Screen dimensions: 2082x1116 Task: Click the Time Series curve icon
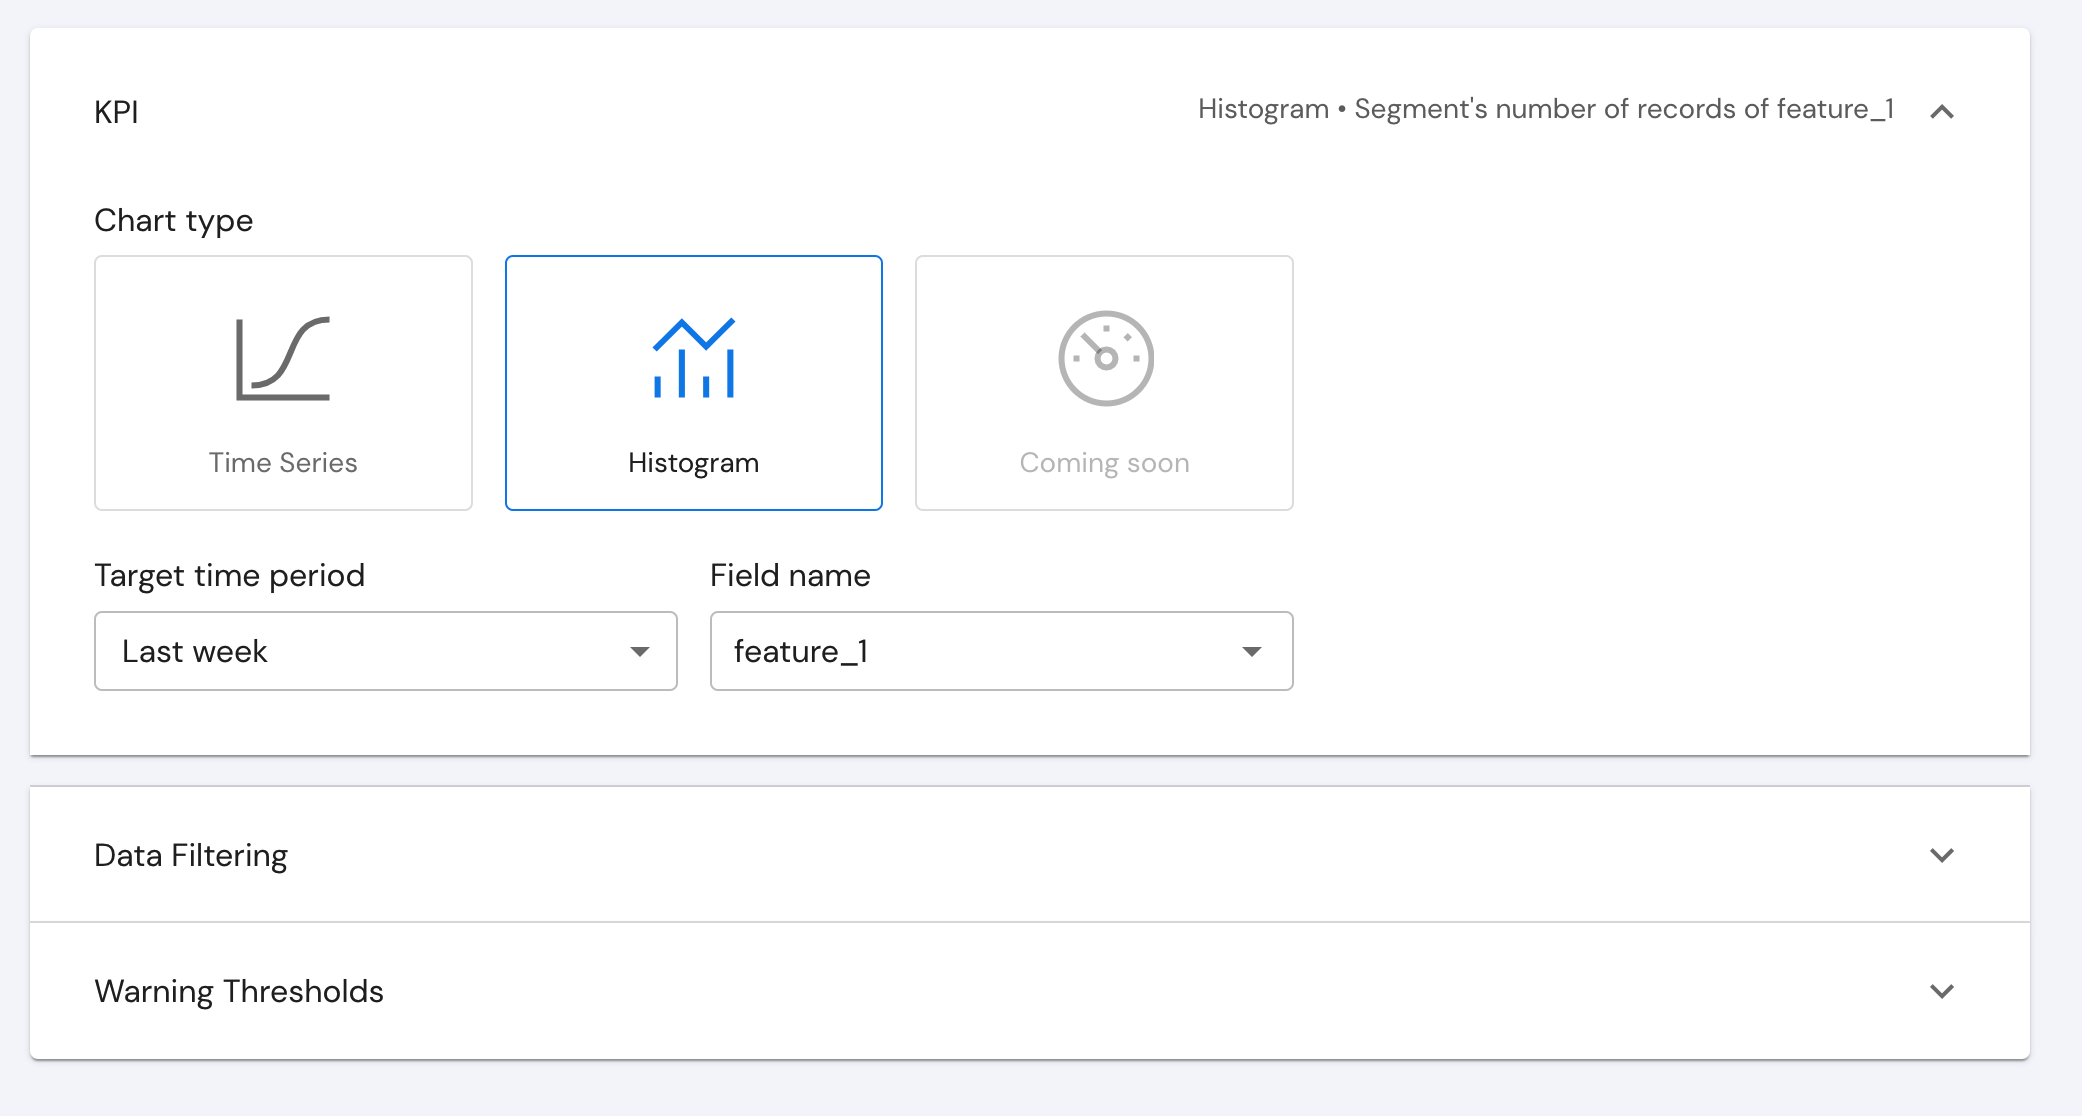(x=283, y=359)
